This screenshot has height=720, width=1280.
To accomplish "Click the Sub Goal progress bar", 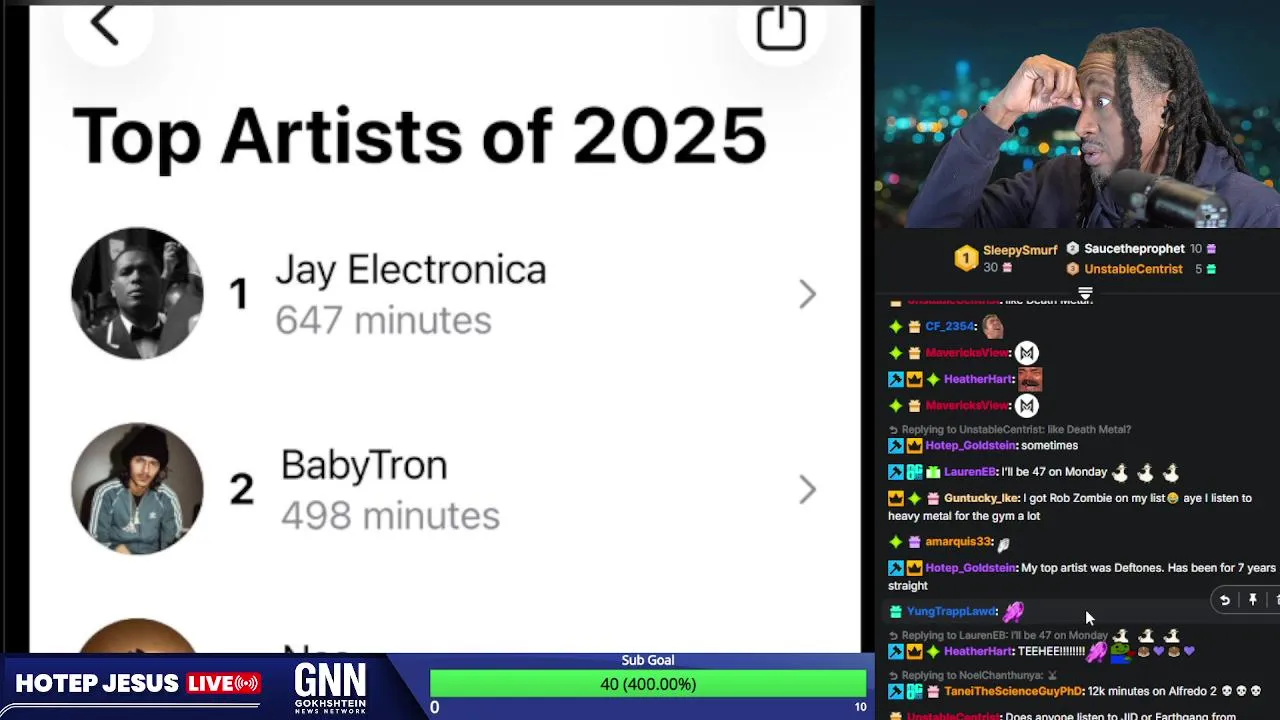I will click(648, 684).
